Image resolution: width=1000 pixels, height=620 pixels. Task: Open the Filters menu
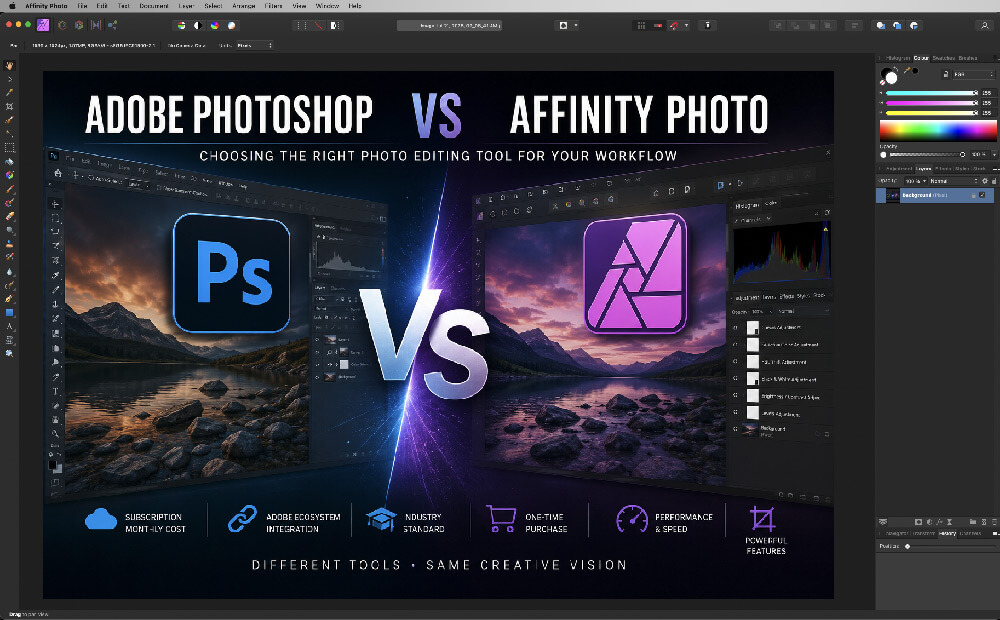[x=274, y=6]
